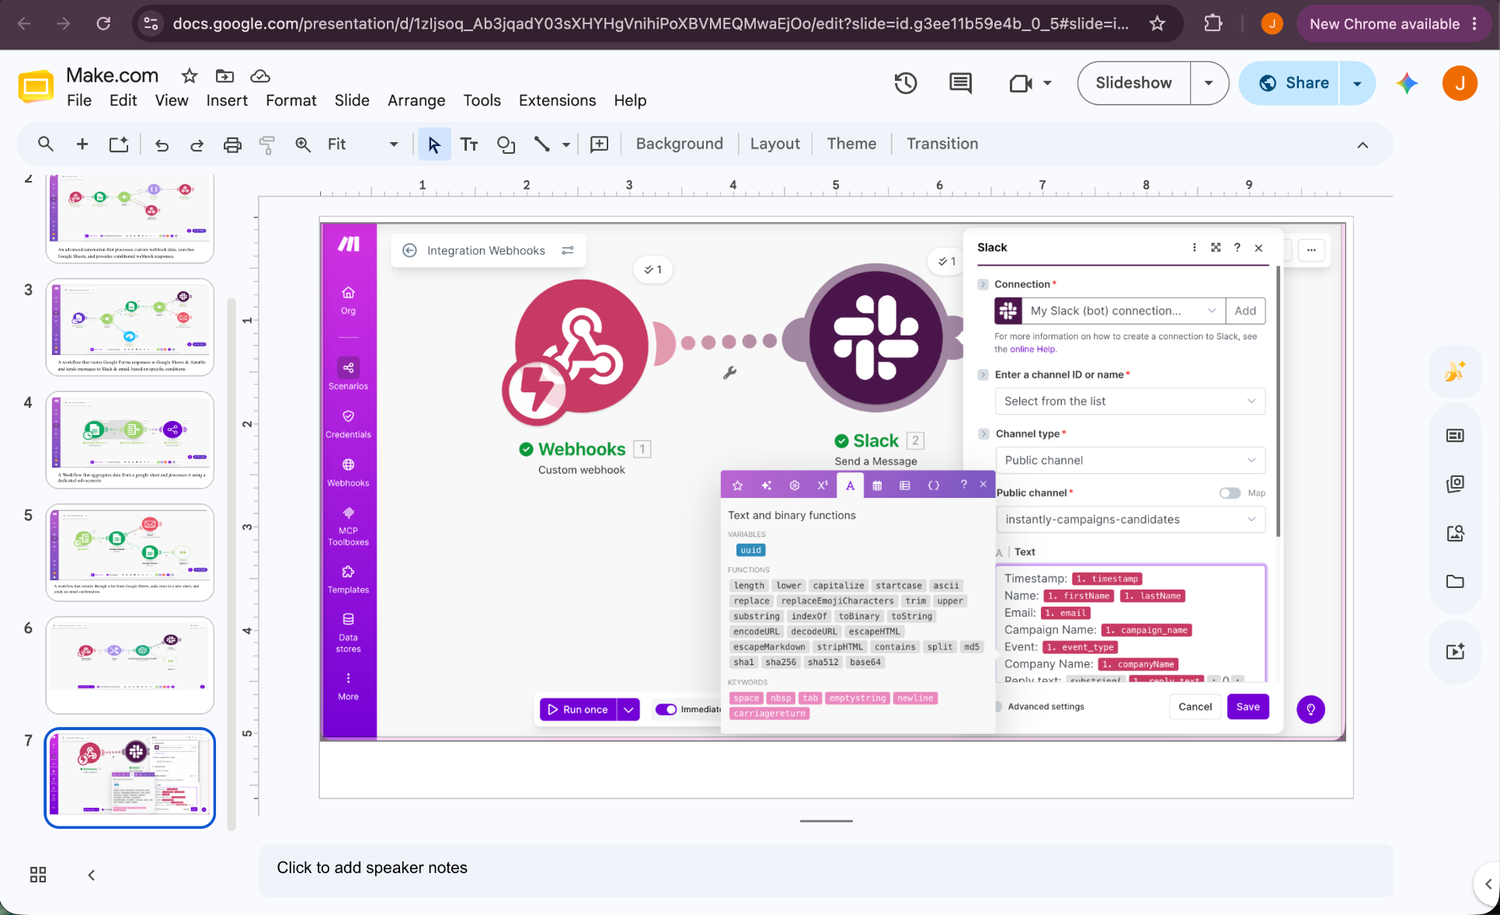1500x915 pixels.
Task: Add a new slide with the plus icon
Action: click(x=82, y=144)
